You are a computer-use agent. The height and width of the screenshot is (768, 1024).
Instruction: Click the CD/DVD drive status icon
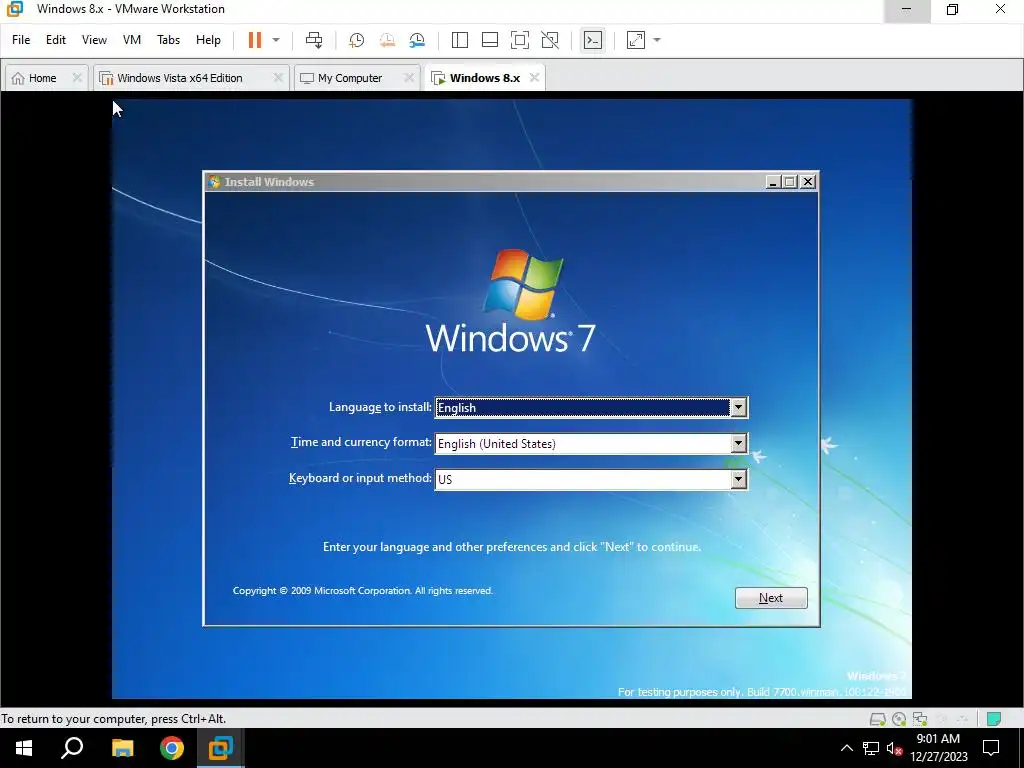pyautogui.click(x=899, y=719)
